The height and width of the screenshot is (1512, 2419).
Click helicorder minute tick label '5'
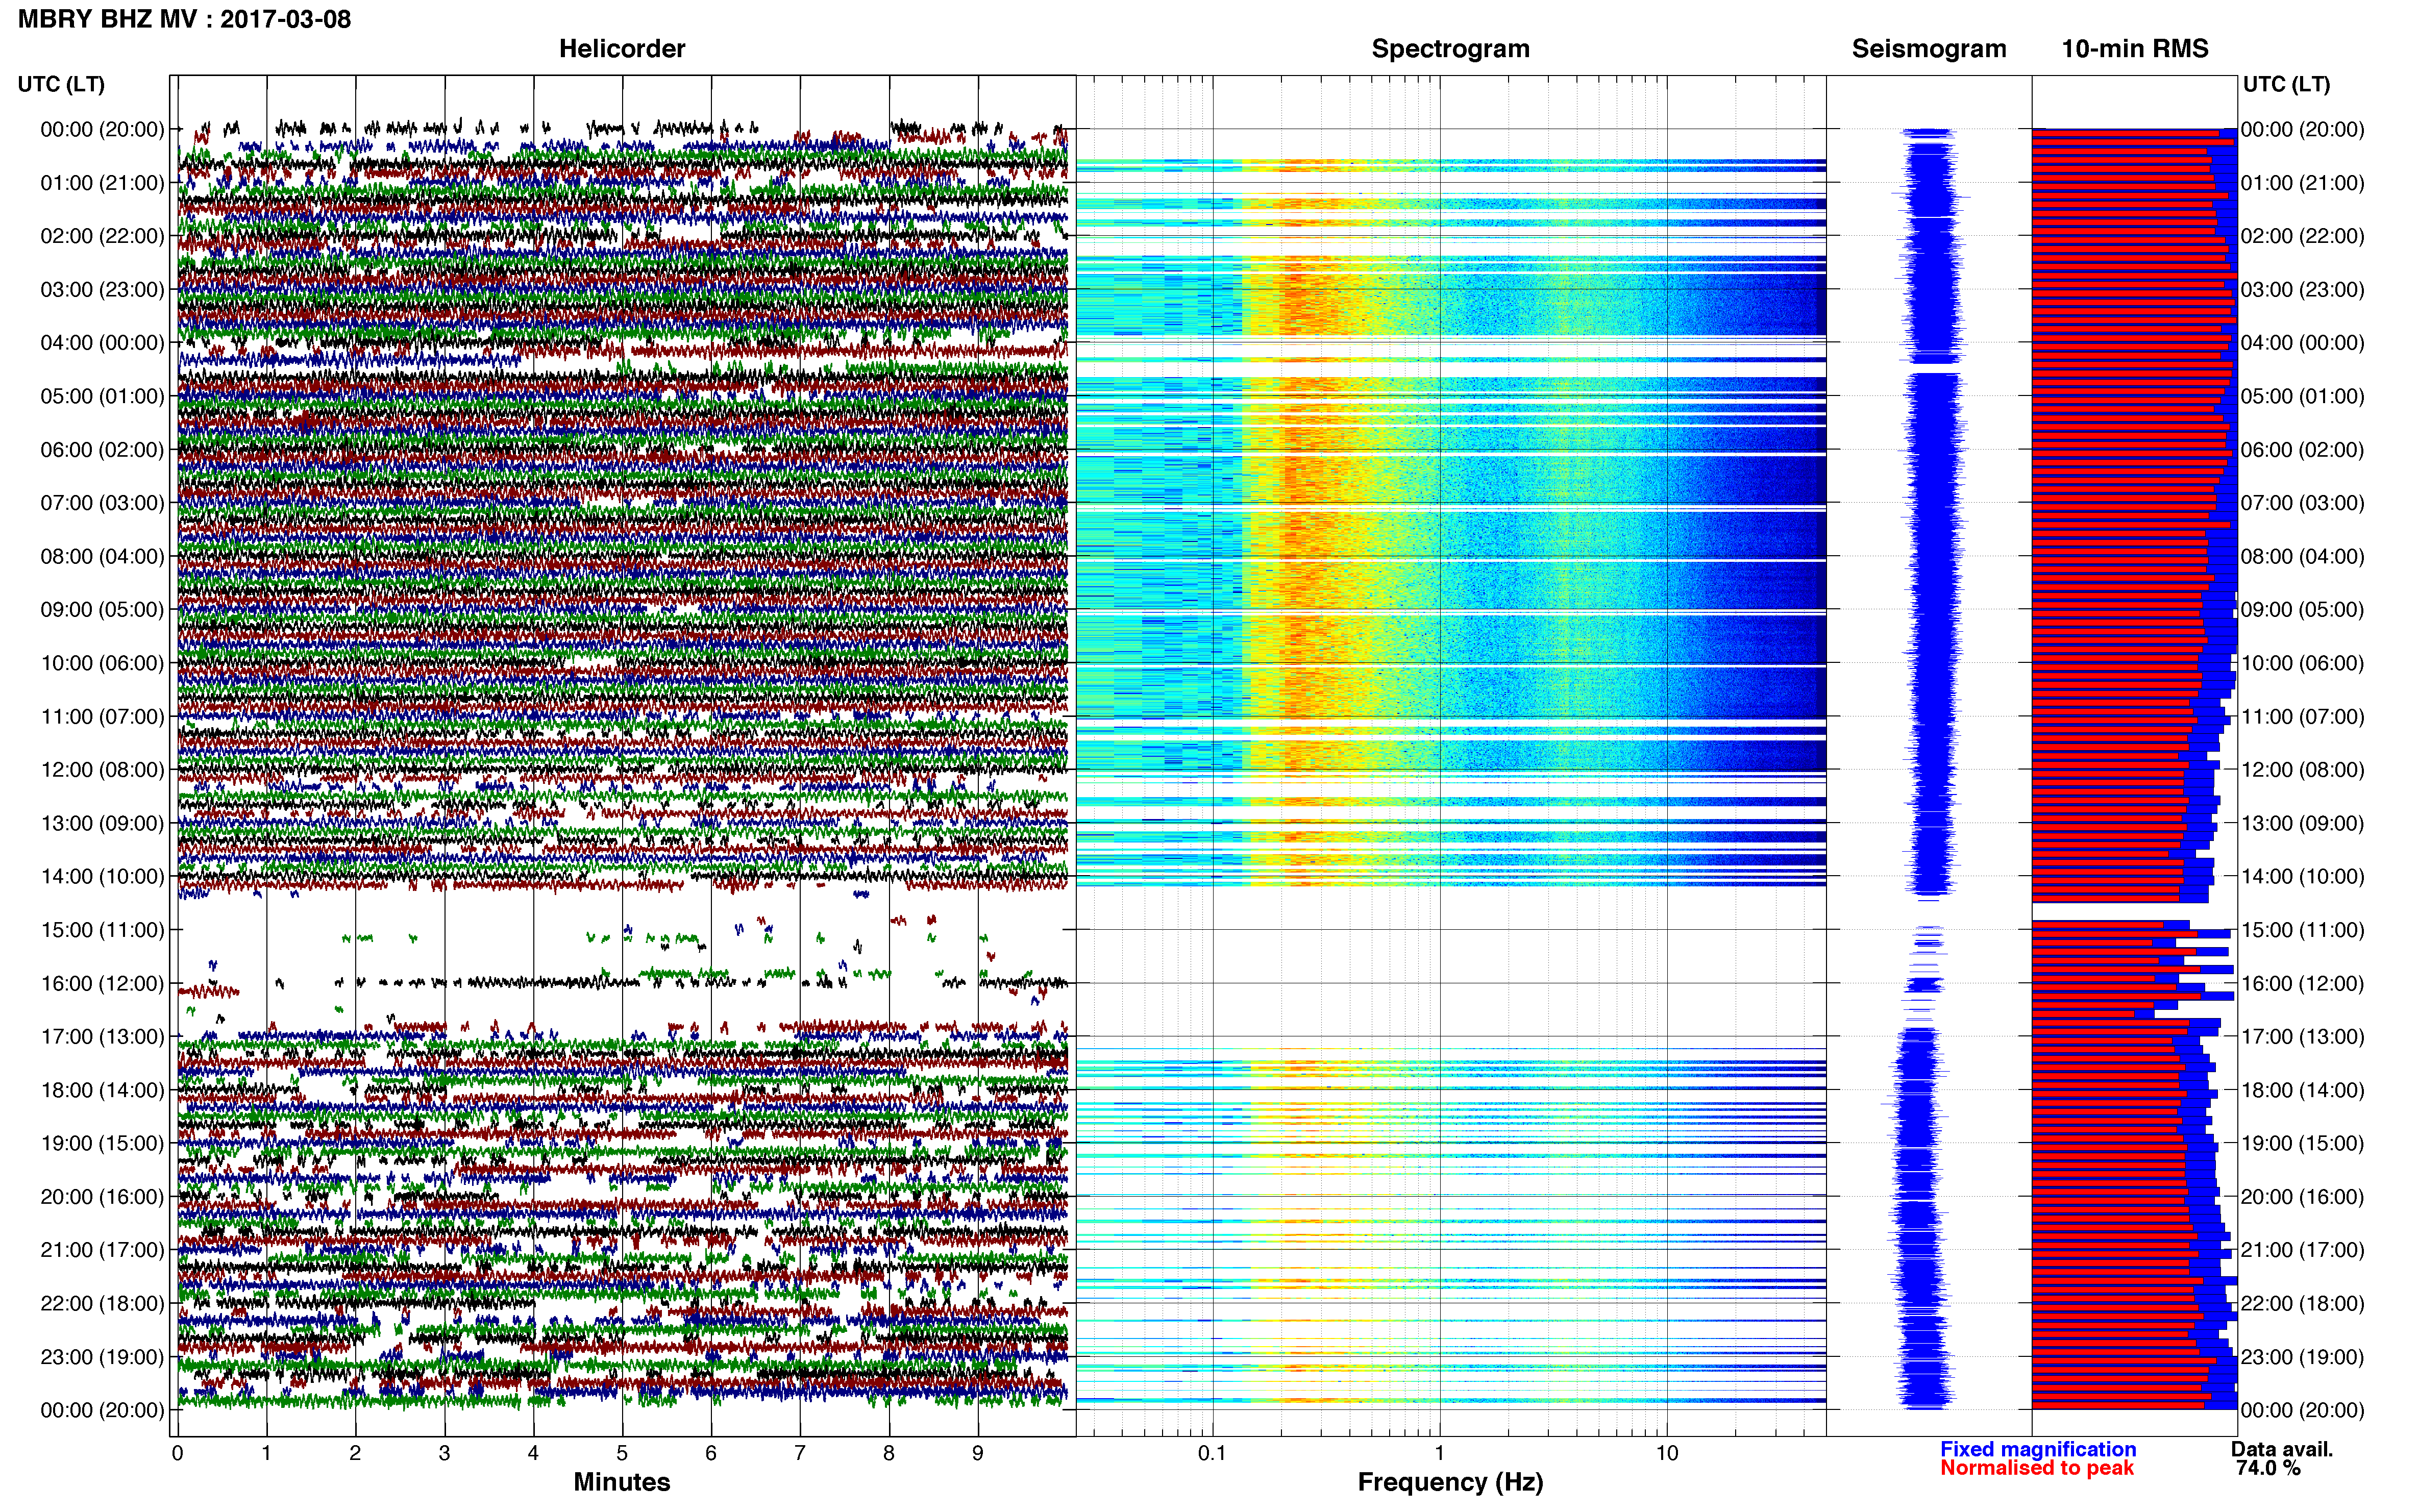click(622, 1453)
